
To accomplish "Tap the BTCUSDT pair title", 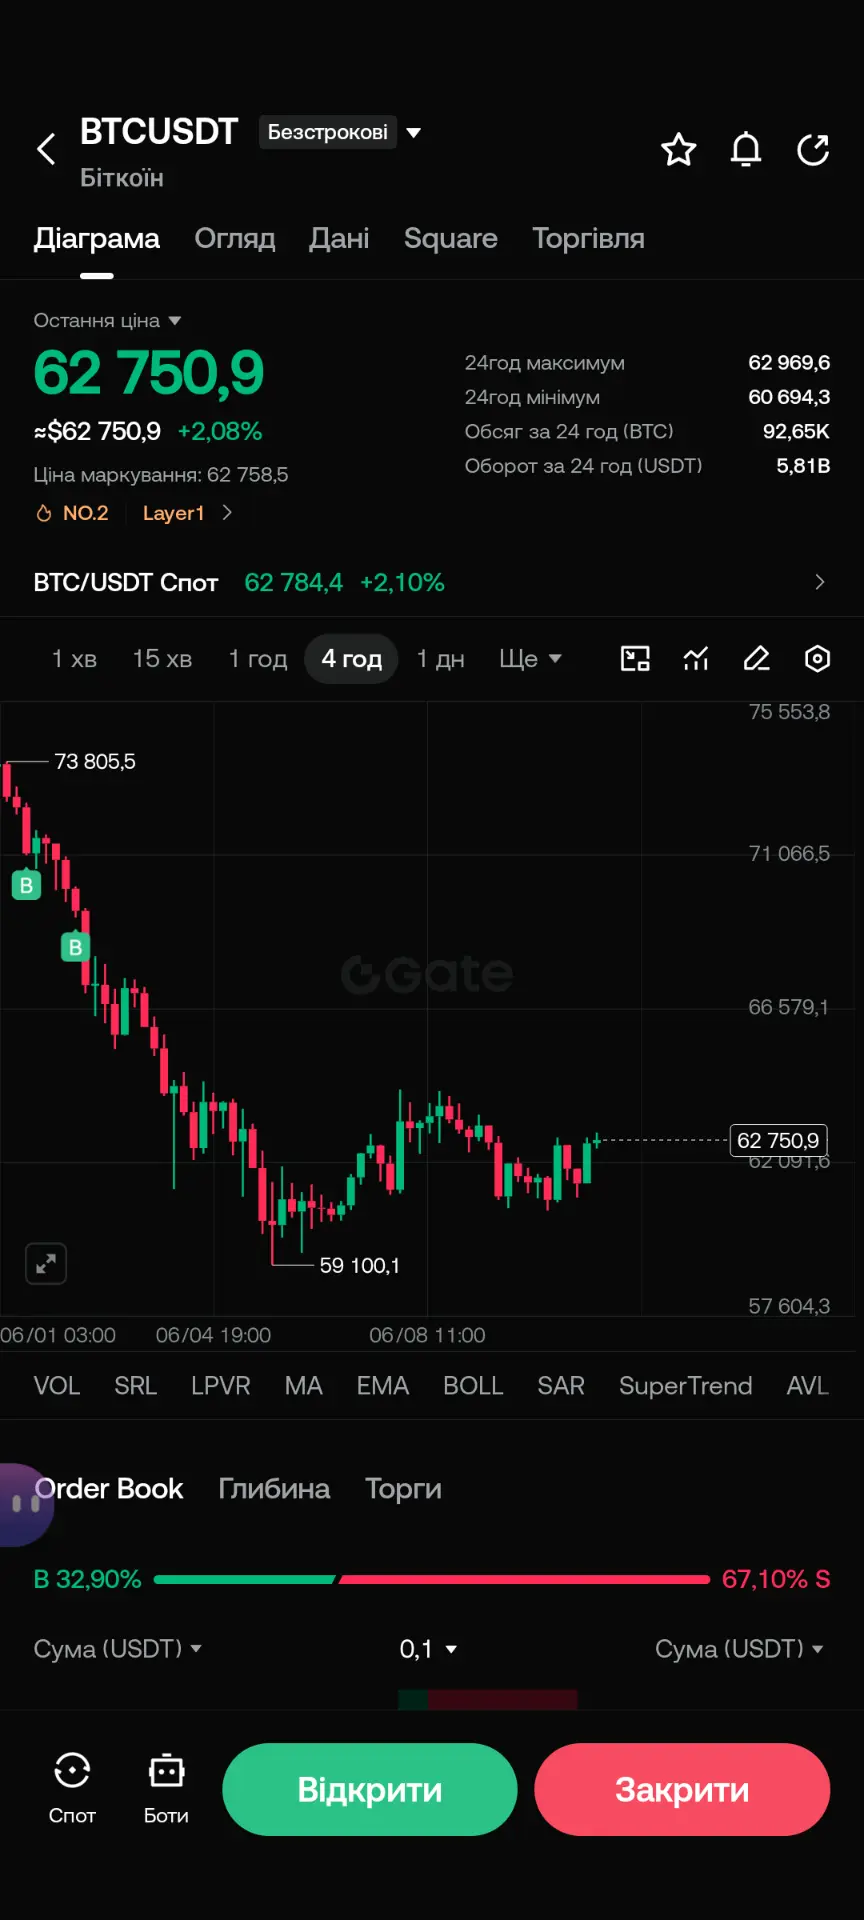I will [158, 131].
